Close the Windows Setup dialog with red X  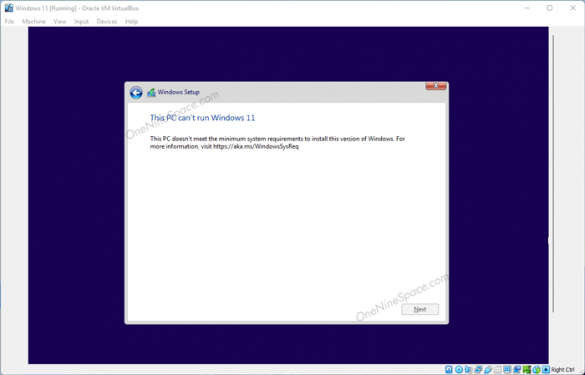tap(436, 86)
